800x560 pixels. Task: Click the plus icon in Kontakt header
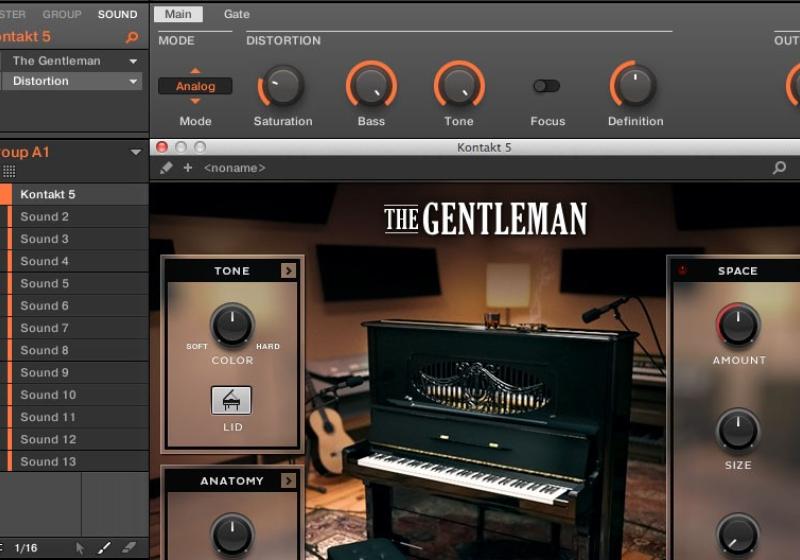coord(187,168)
